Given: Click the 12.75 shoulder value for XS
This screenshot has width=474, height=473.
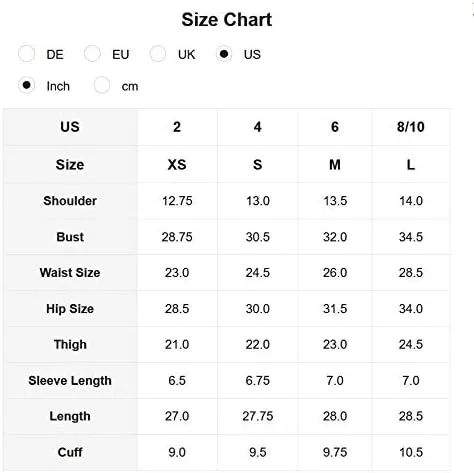Looking at the screenshot, I should coord(177,201).
